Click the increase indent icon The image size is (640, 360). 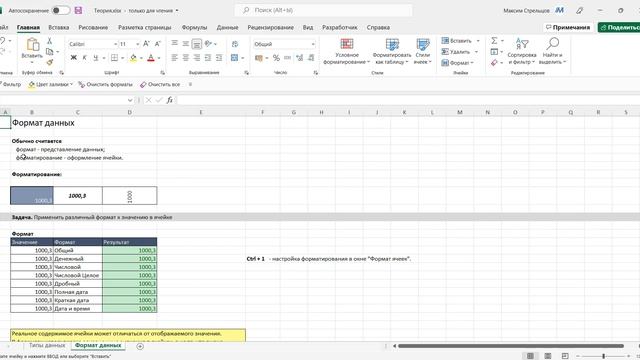tap(219, 58)
